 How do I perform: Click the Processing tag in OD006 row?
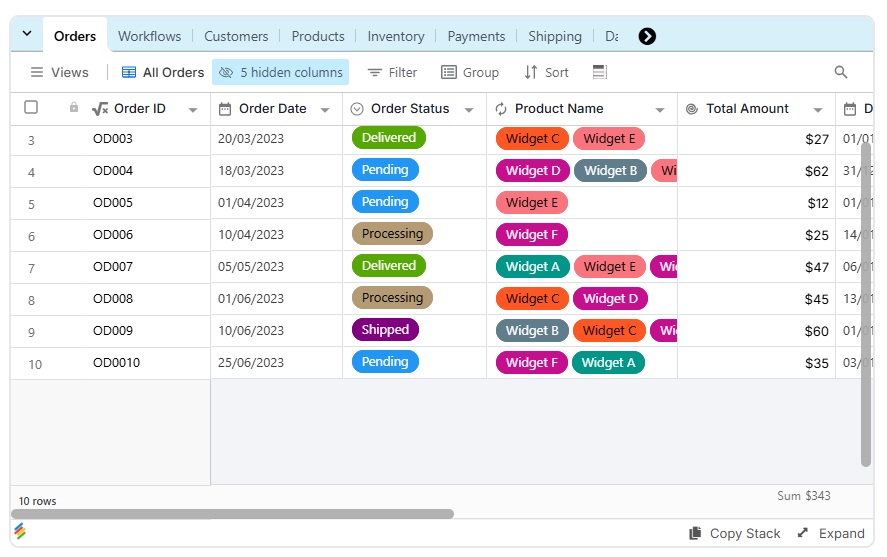click(392, 234)
